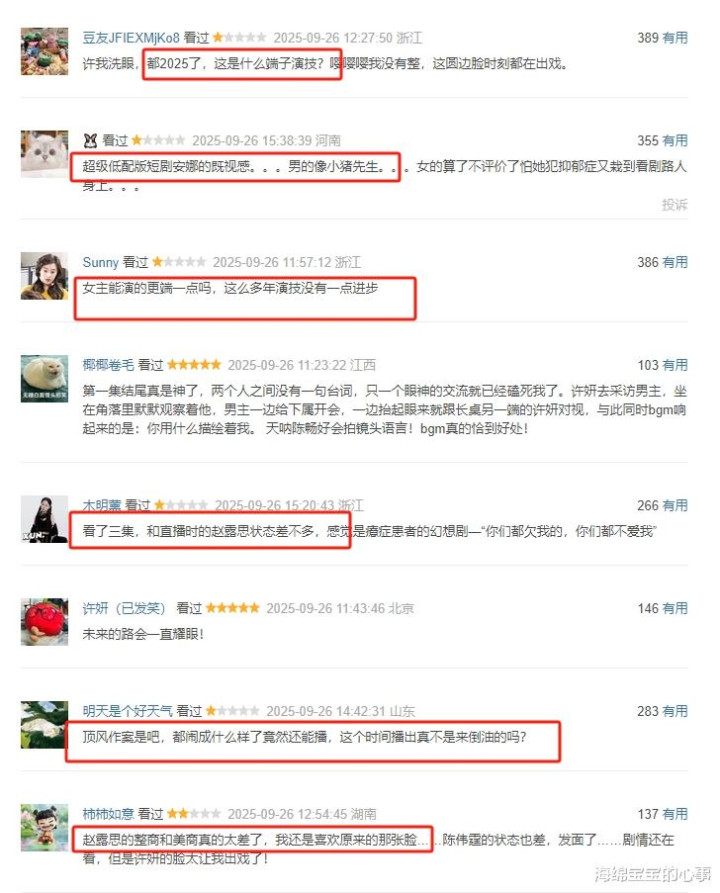Mark Sunny's review 386 有用
The height and width of the screenshot is (893, 720).
click(662, 263)
